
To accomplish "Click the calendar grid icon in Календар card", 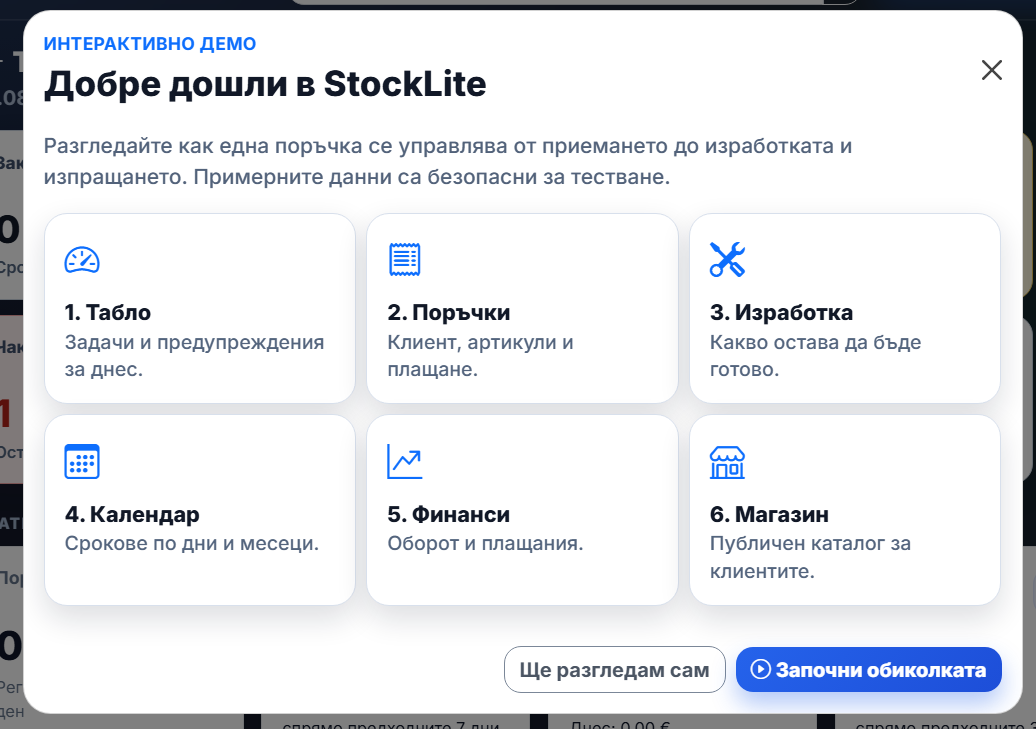I will (x=82, y=461).
